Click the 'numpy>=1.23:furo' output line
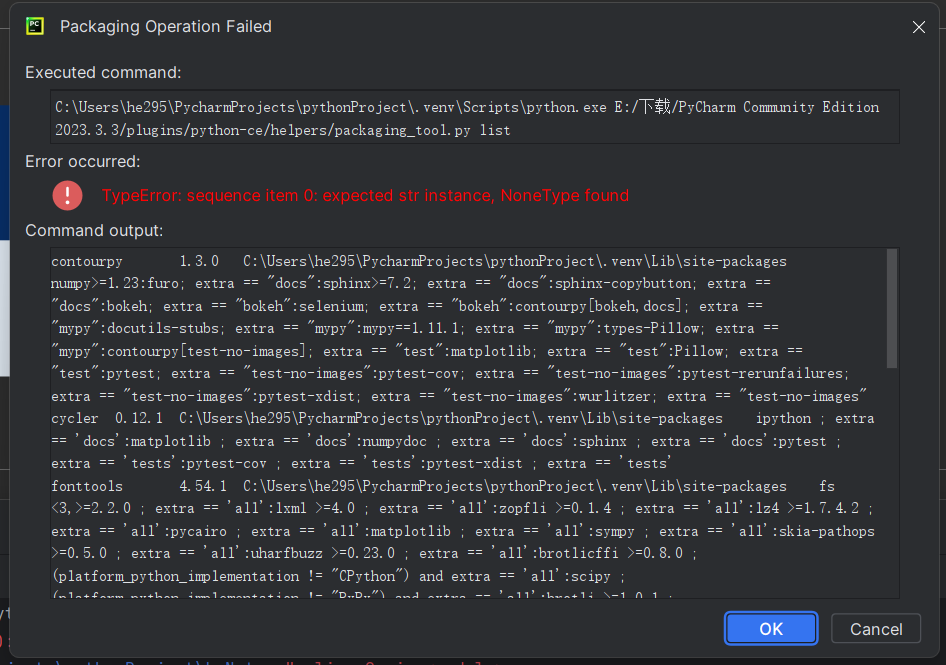The image size is (946, 665). (x=411, y=284)
